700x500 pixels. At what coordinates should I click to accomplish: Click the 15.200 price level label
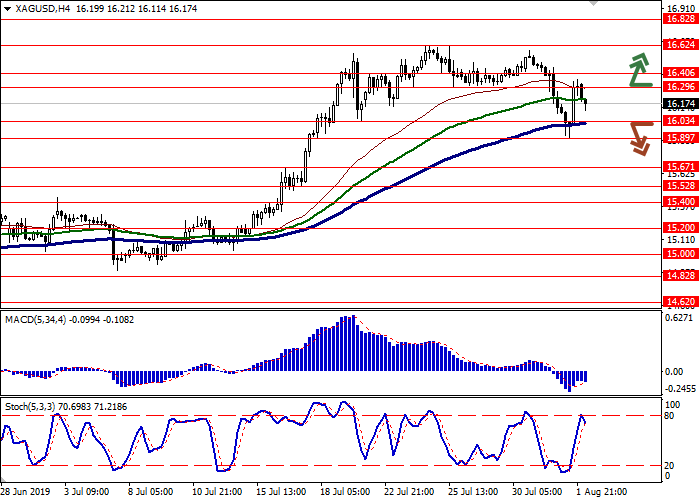click(x=679, y=227)
